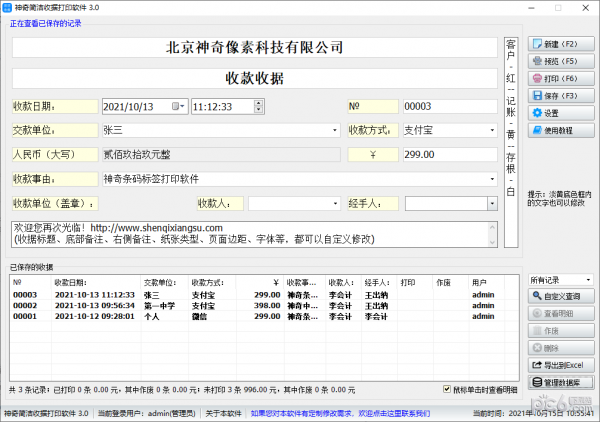Click the 自定义查询 custom query button
This screenshot has width=600, height=422.
[561, 296]
